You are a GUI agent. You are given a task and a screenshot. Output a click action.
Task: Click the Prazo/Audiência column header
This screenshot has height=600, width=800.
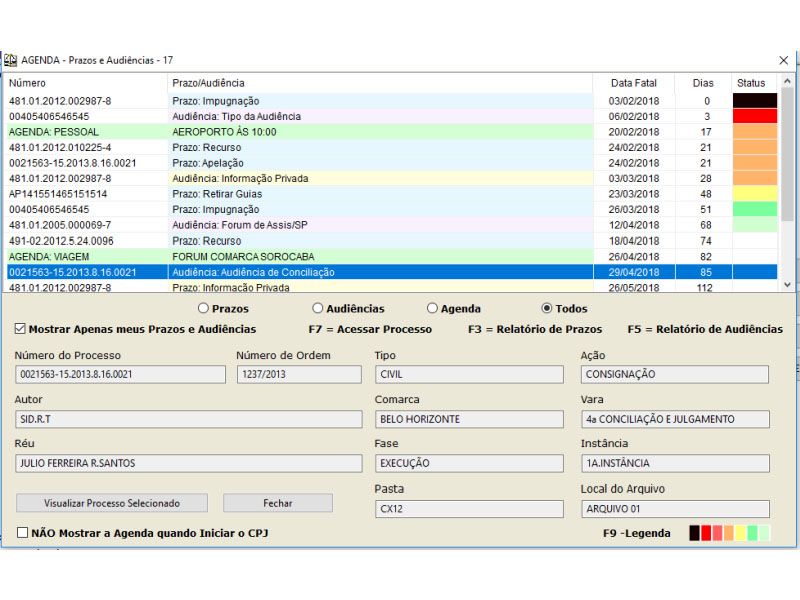pos(208,83)
